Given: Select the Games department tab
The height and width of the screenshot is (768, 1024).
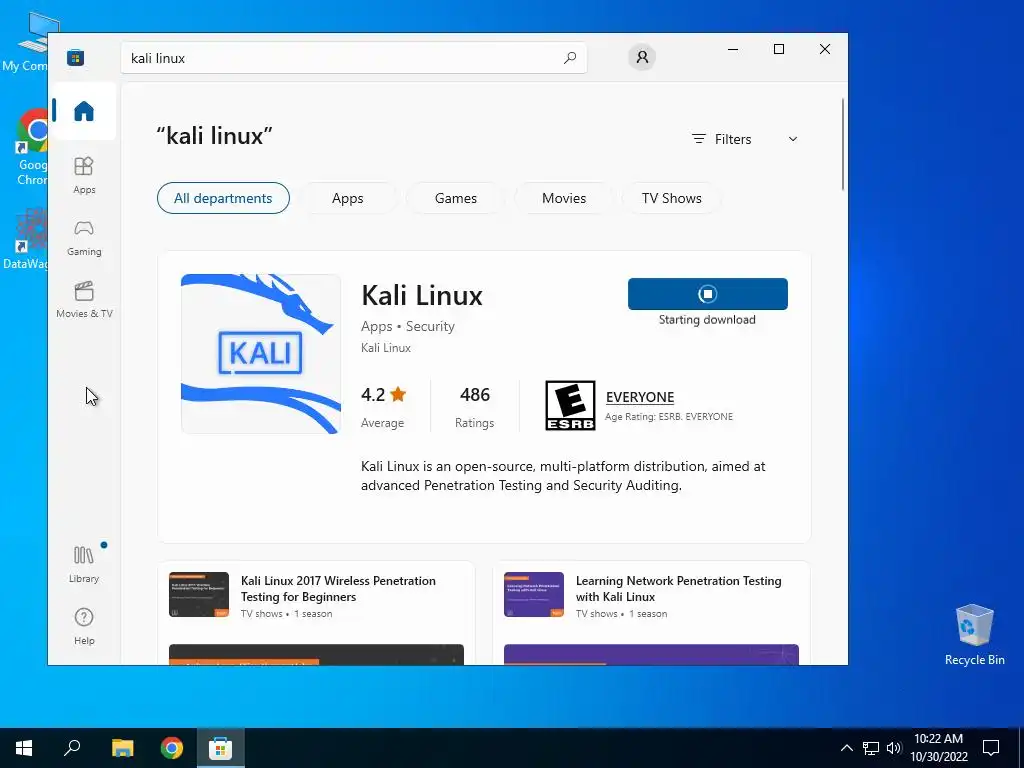Looking at the screenshot, I should (456, 198).
